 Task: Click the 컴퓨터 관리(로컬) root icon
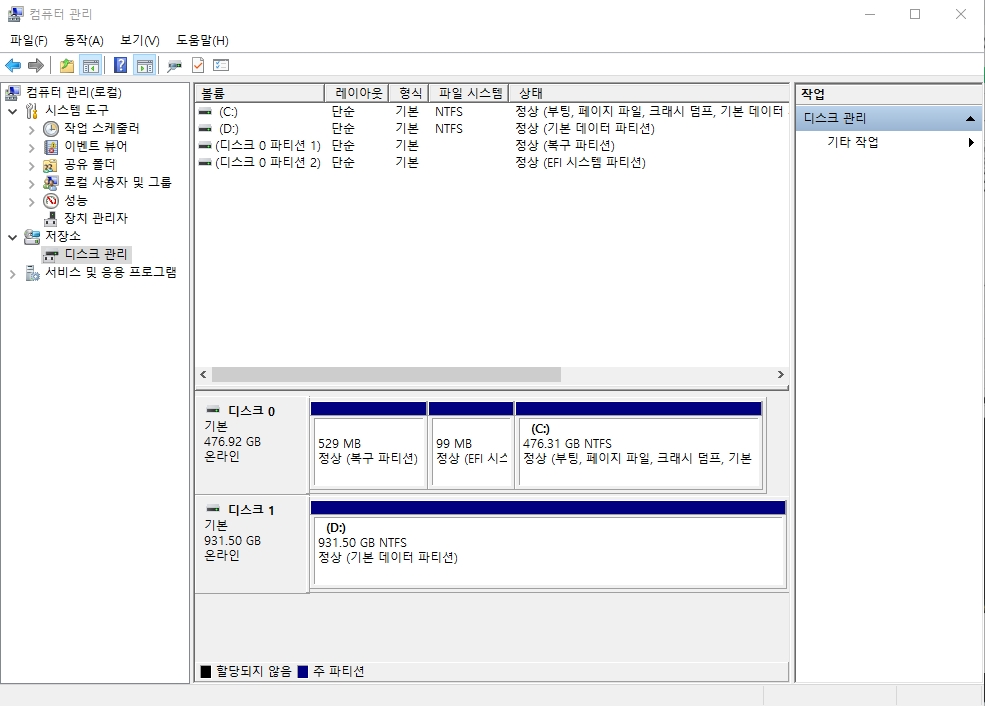point(13,93)
